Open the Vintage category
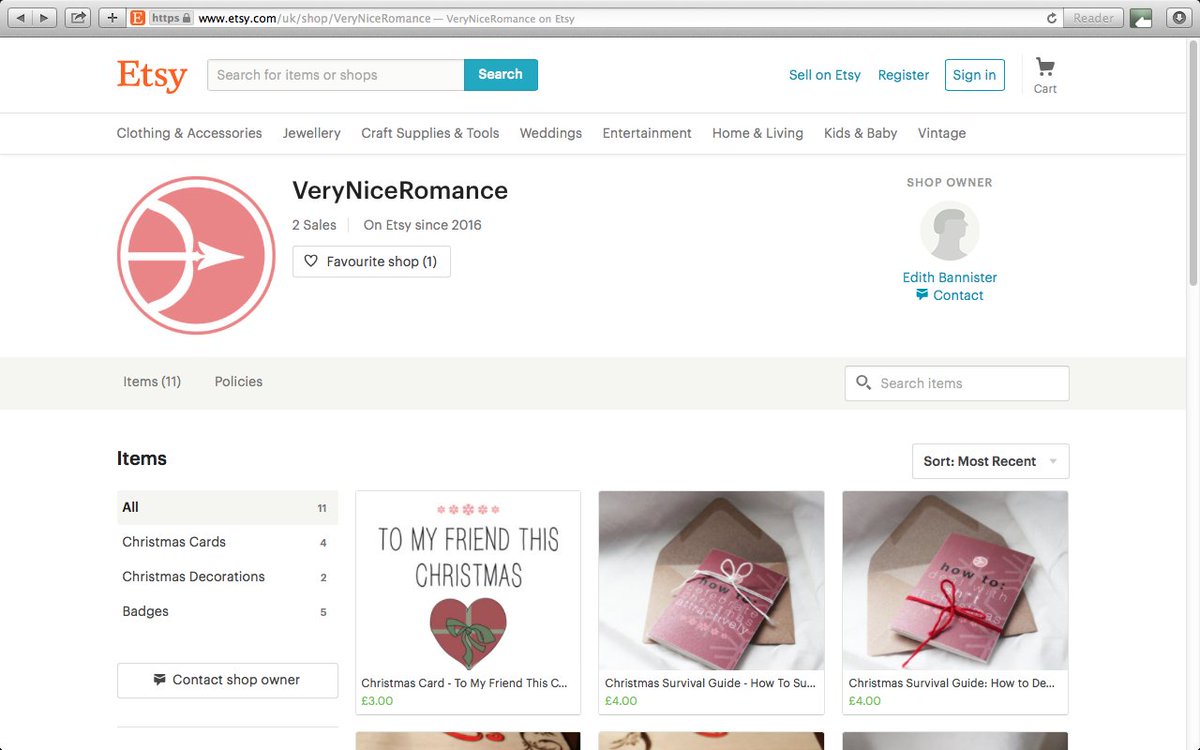 (942, 133)
